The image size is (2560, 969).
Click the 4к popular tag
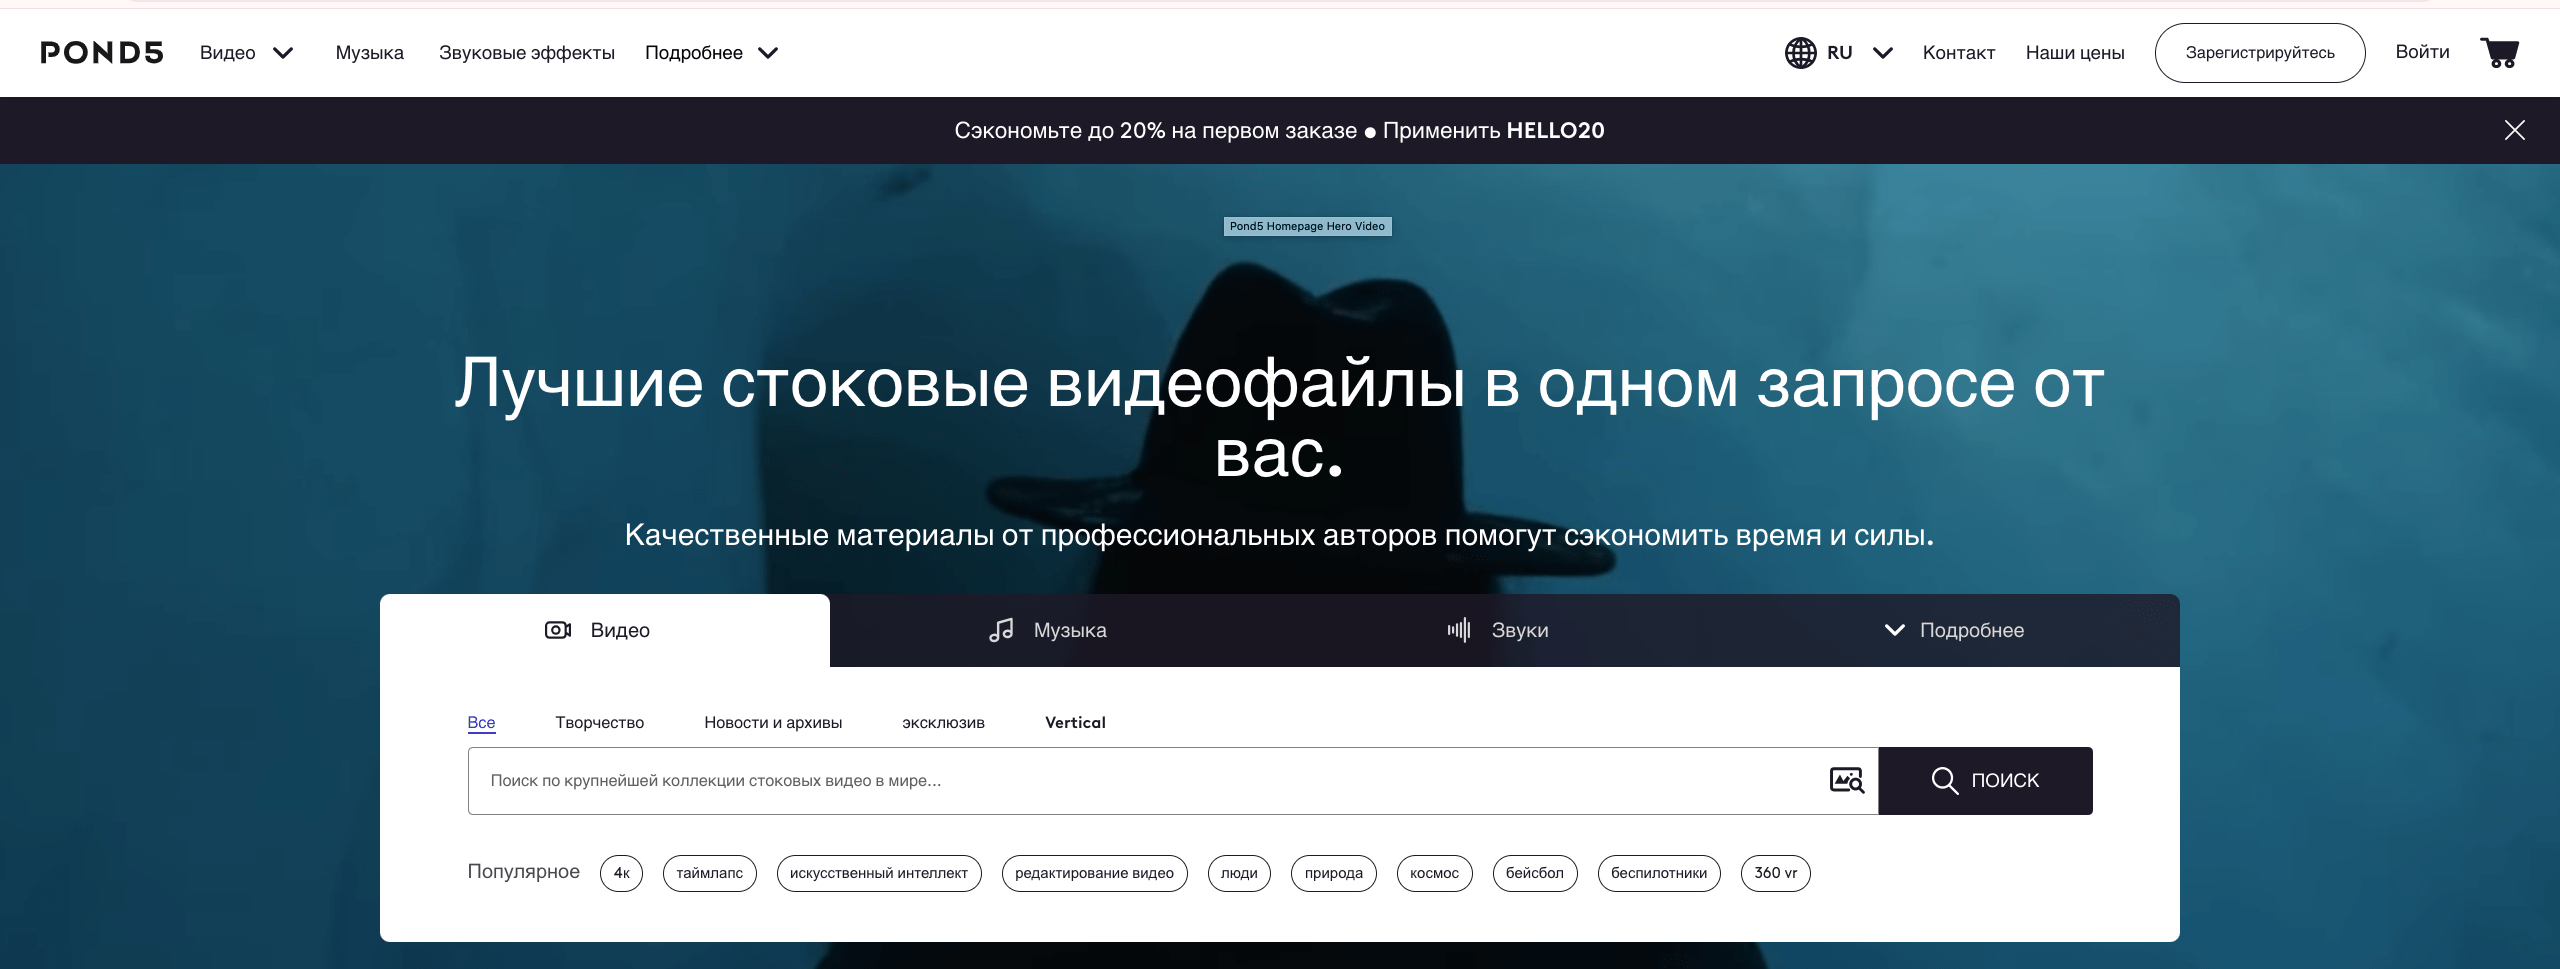pyautogui.click(x=621, y=873)
